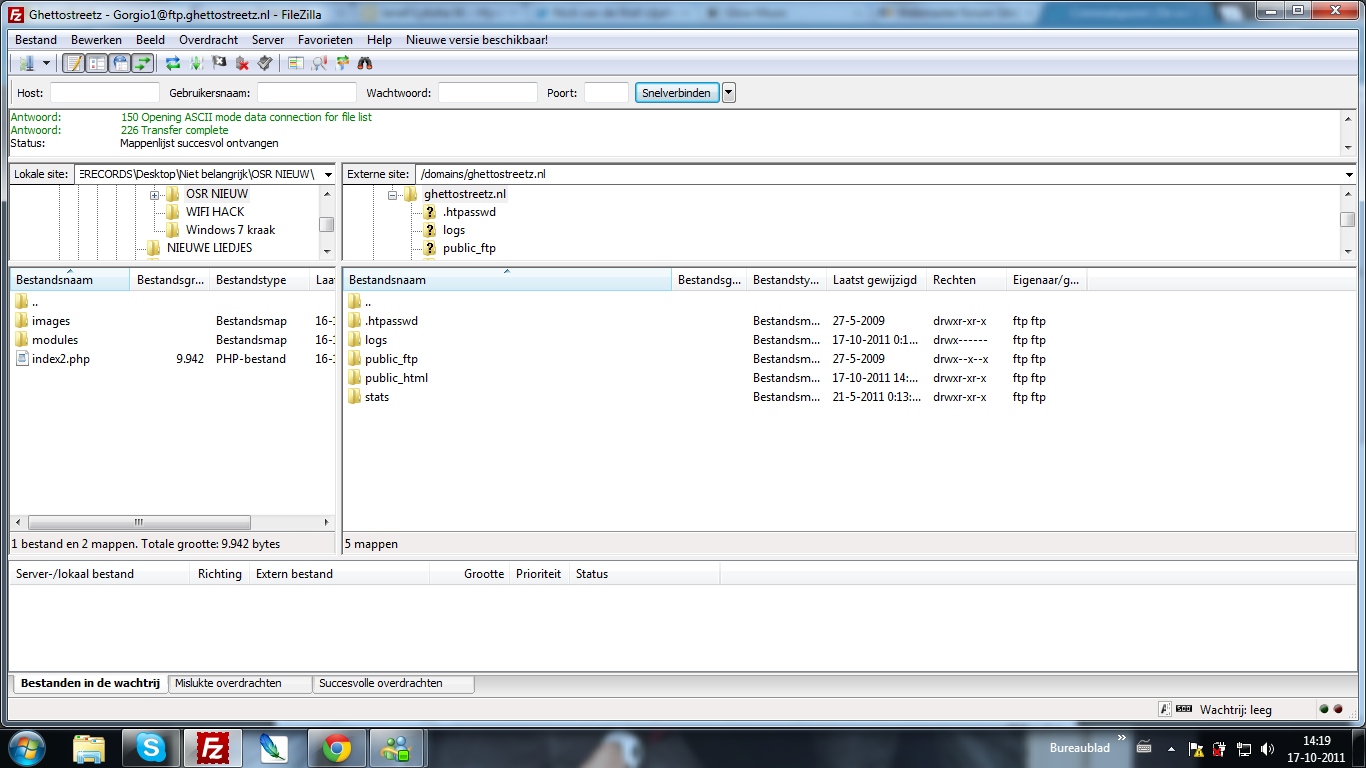
Task: Toggle the message log display
Action: coord(73,63)
